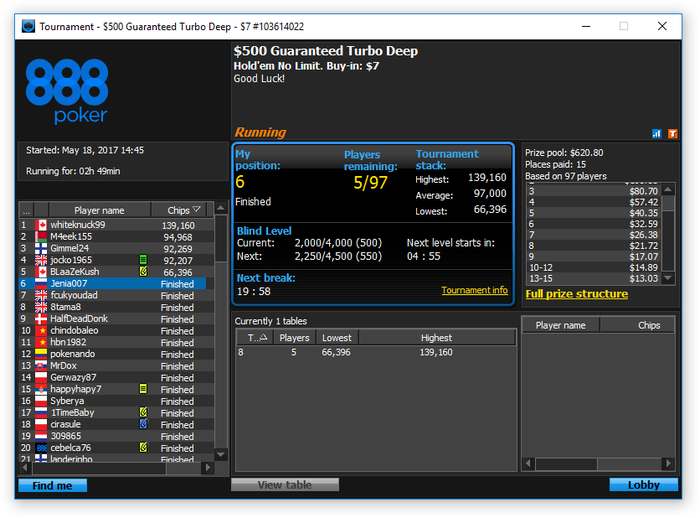Click the app icon in title bar
The height and width of the screenshot is (518, 700).
[28, 26]
